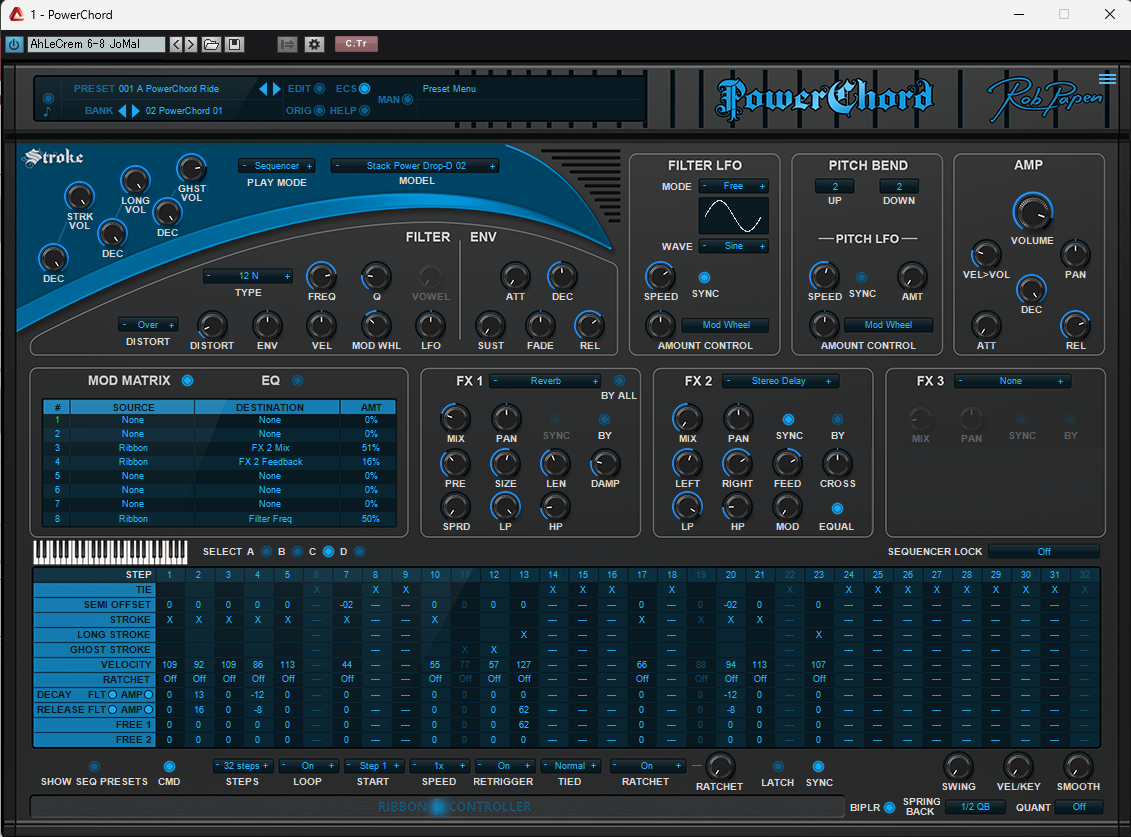Open host settings gear icon
This screenshot has width=1131, height=837.
(314, 44)
